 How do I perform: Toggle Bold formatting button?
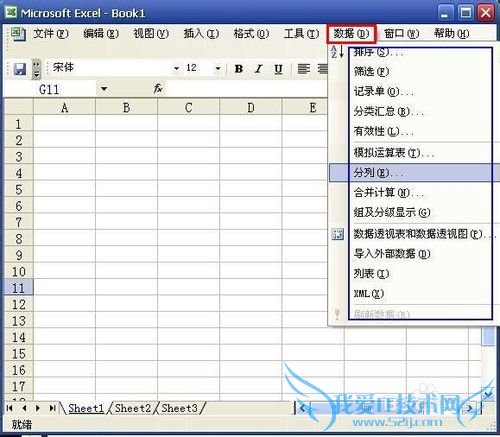tap(239, 69)
